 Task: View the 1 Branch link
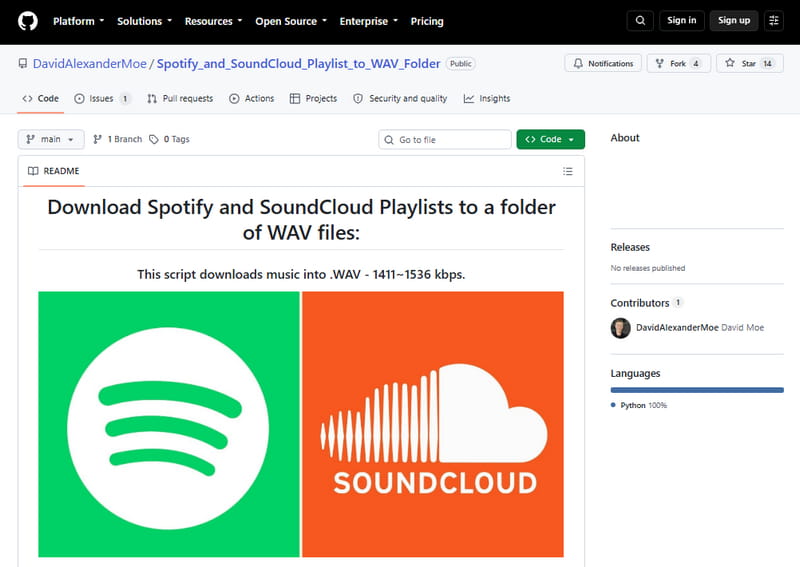pyautogui.click(x=117, y=139)
